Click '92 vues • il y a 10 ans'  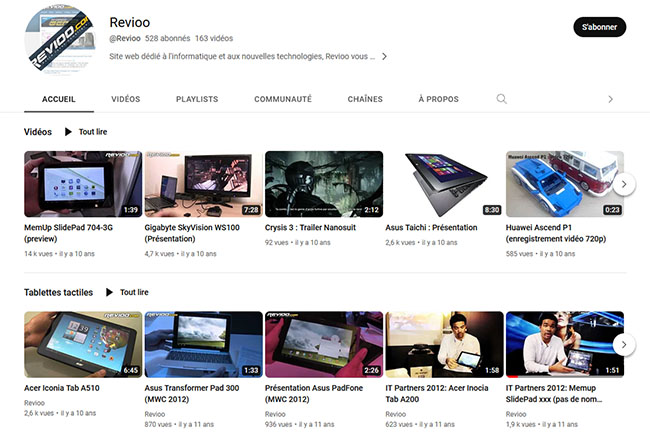click(x=298, y=243)
